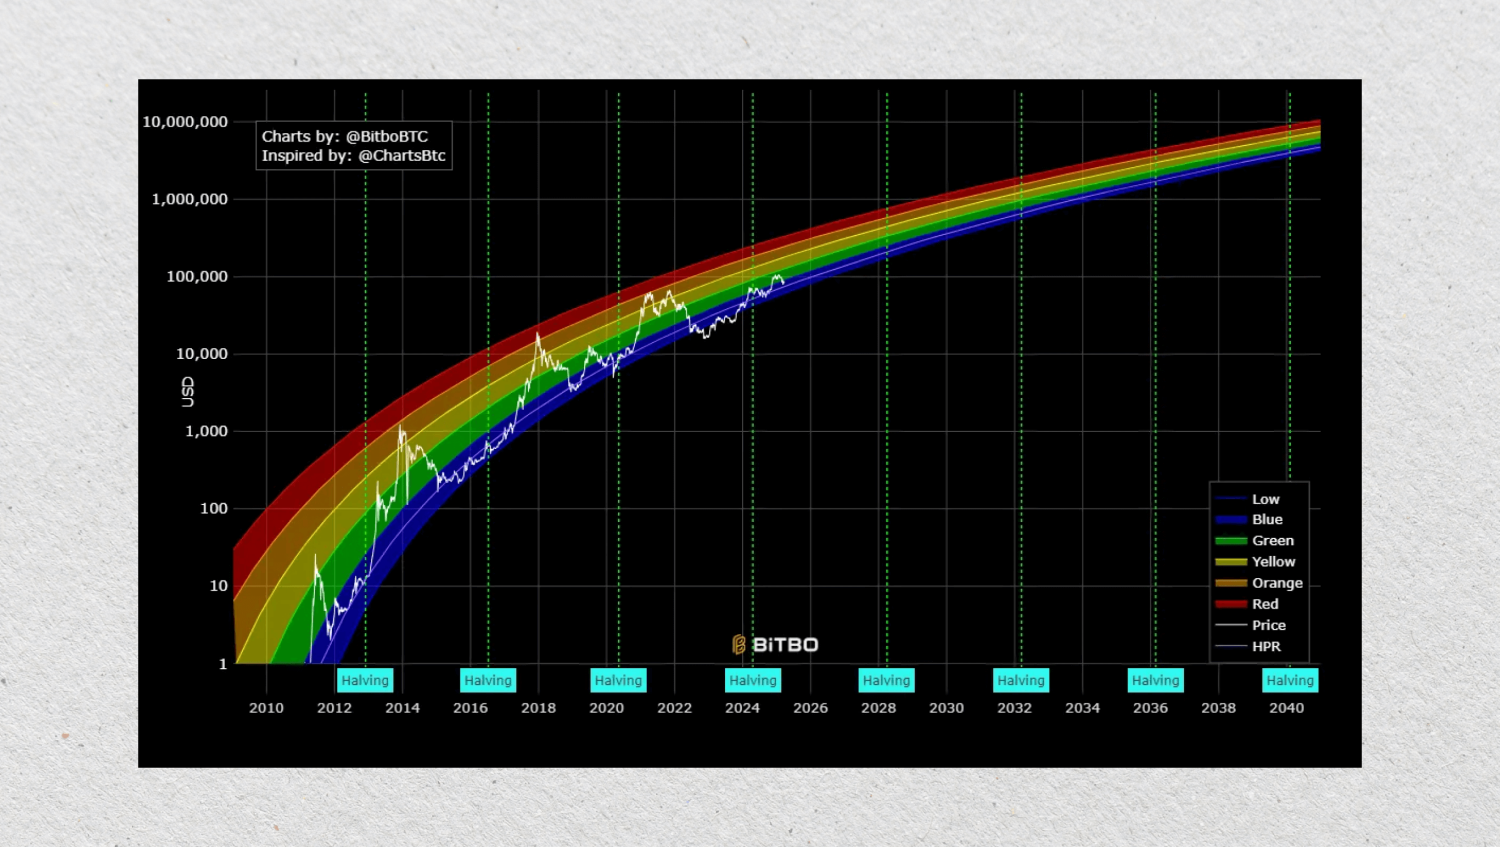This screenshot has height=847, width=1500.
Task: Click the BiTBO logo icon
Action: (737, 645)
